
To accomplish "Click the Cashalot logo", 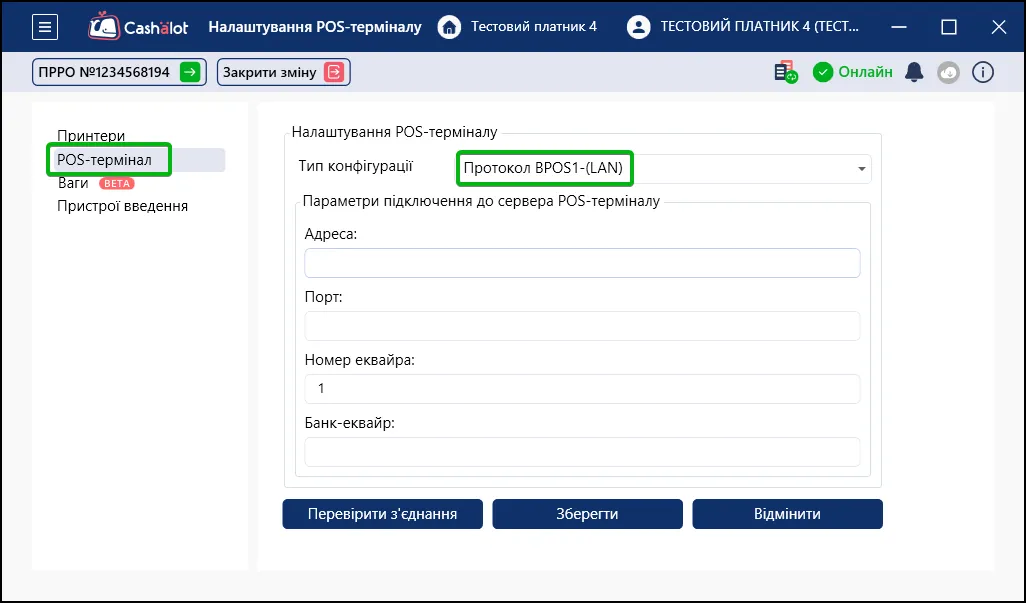I will (x=138, y=27).
